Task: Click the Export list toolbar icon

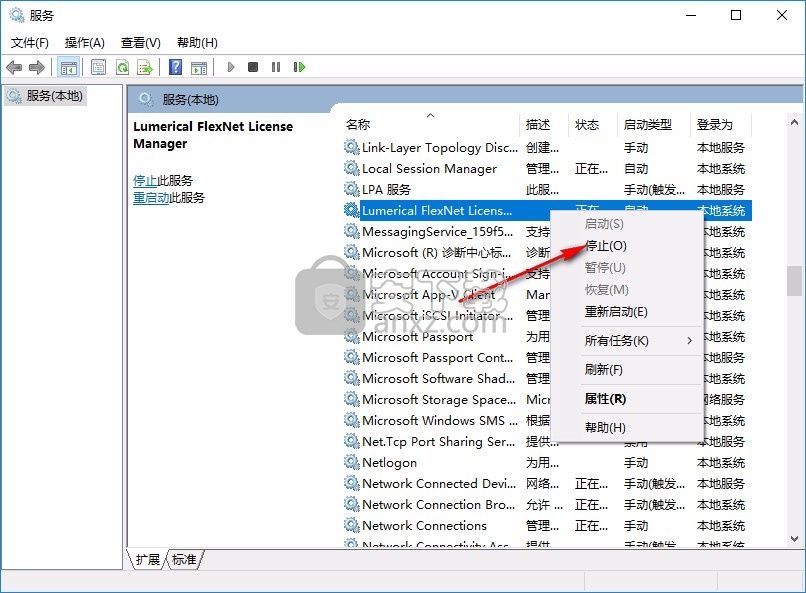Action: (x=145, y=67)
